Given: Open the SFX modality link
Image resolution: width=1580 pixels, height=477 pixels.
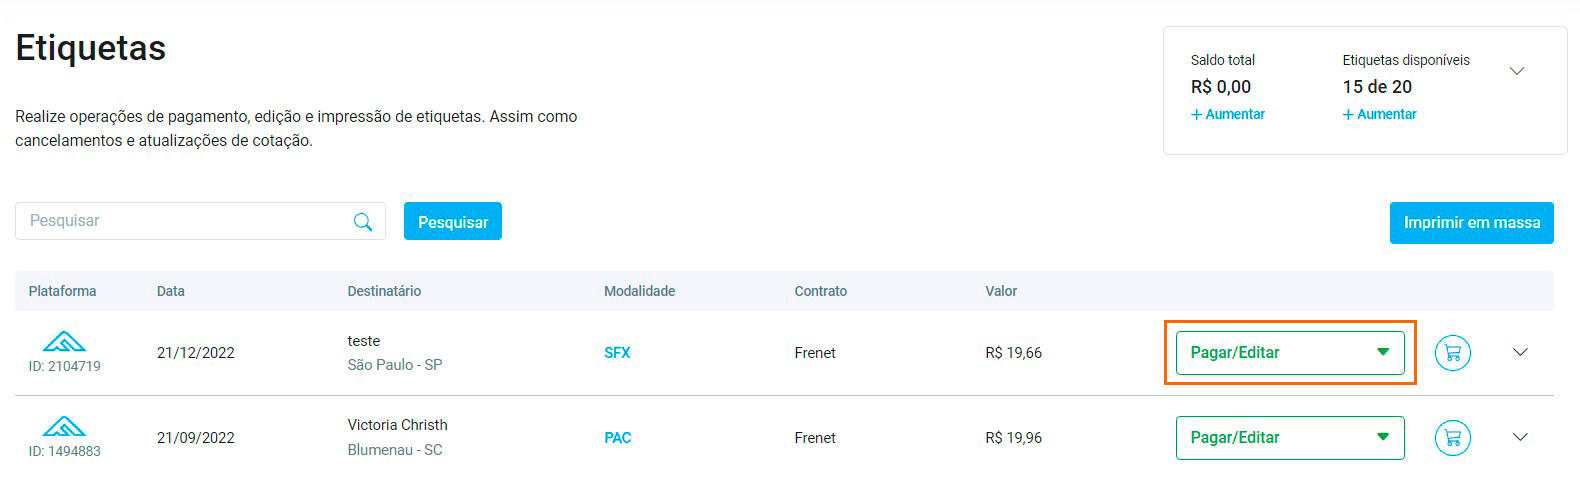Looking at the screenshot, I should [x=617, y=353].
